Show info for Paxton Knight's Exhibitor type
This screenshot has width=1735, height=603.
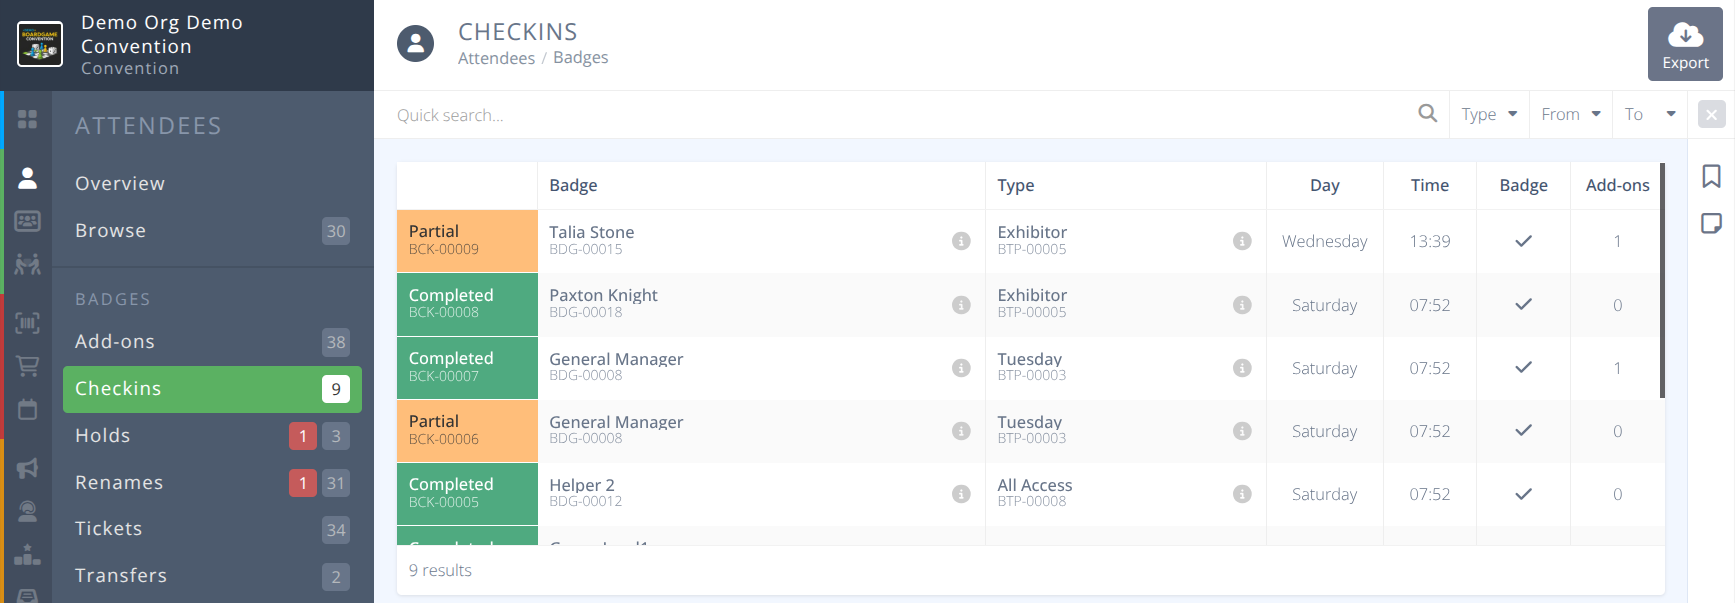pos(1242,305)
